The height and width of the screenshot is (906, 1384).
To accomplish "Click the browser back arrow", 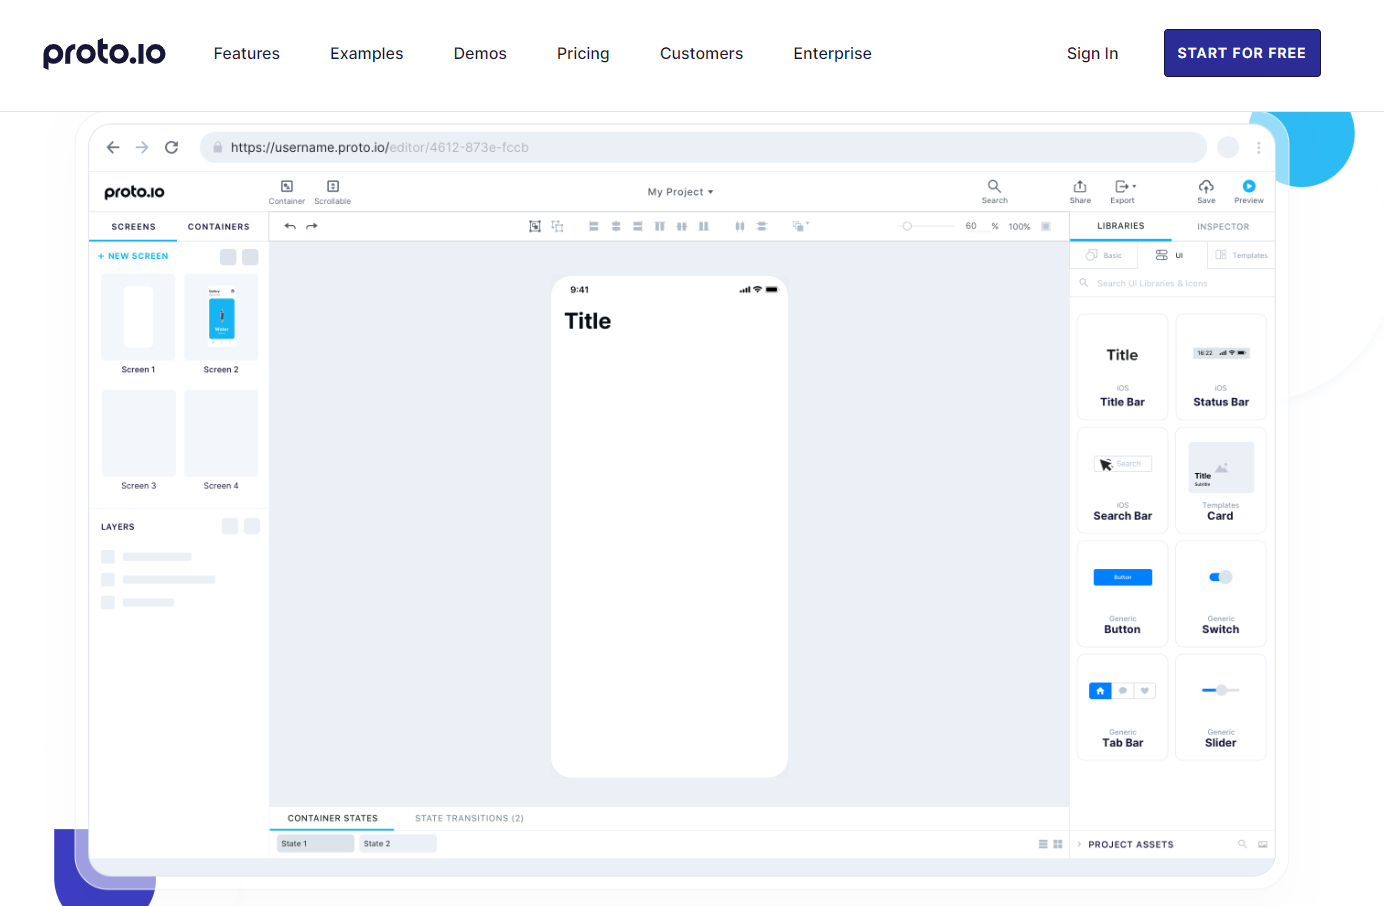I will click(113, 147).
